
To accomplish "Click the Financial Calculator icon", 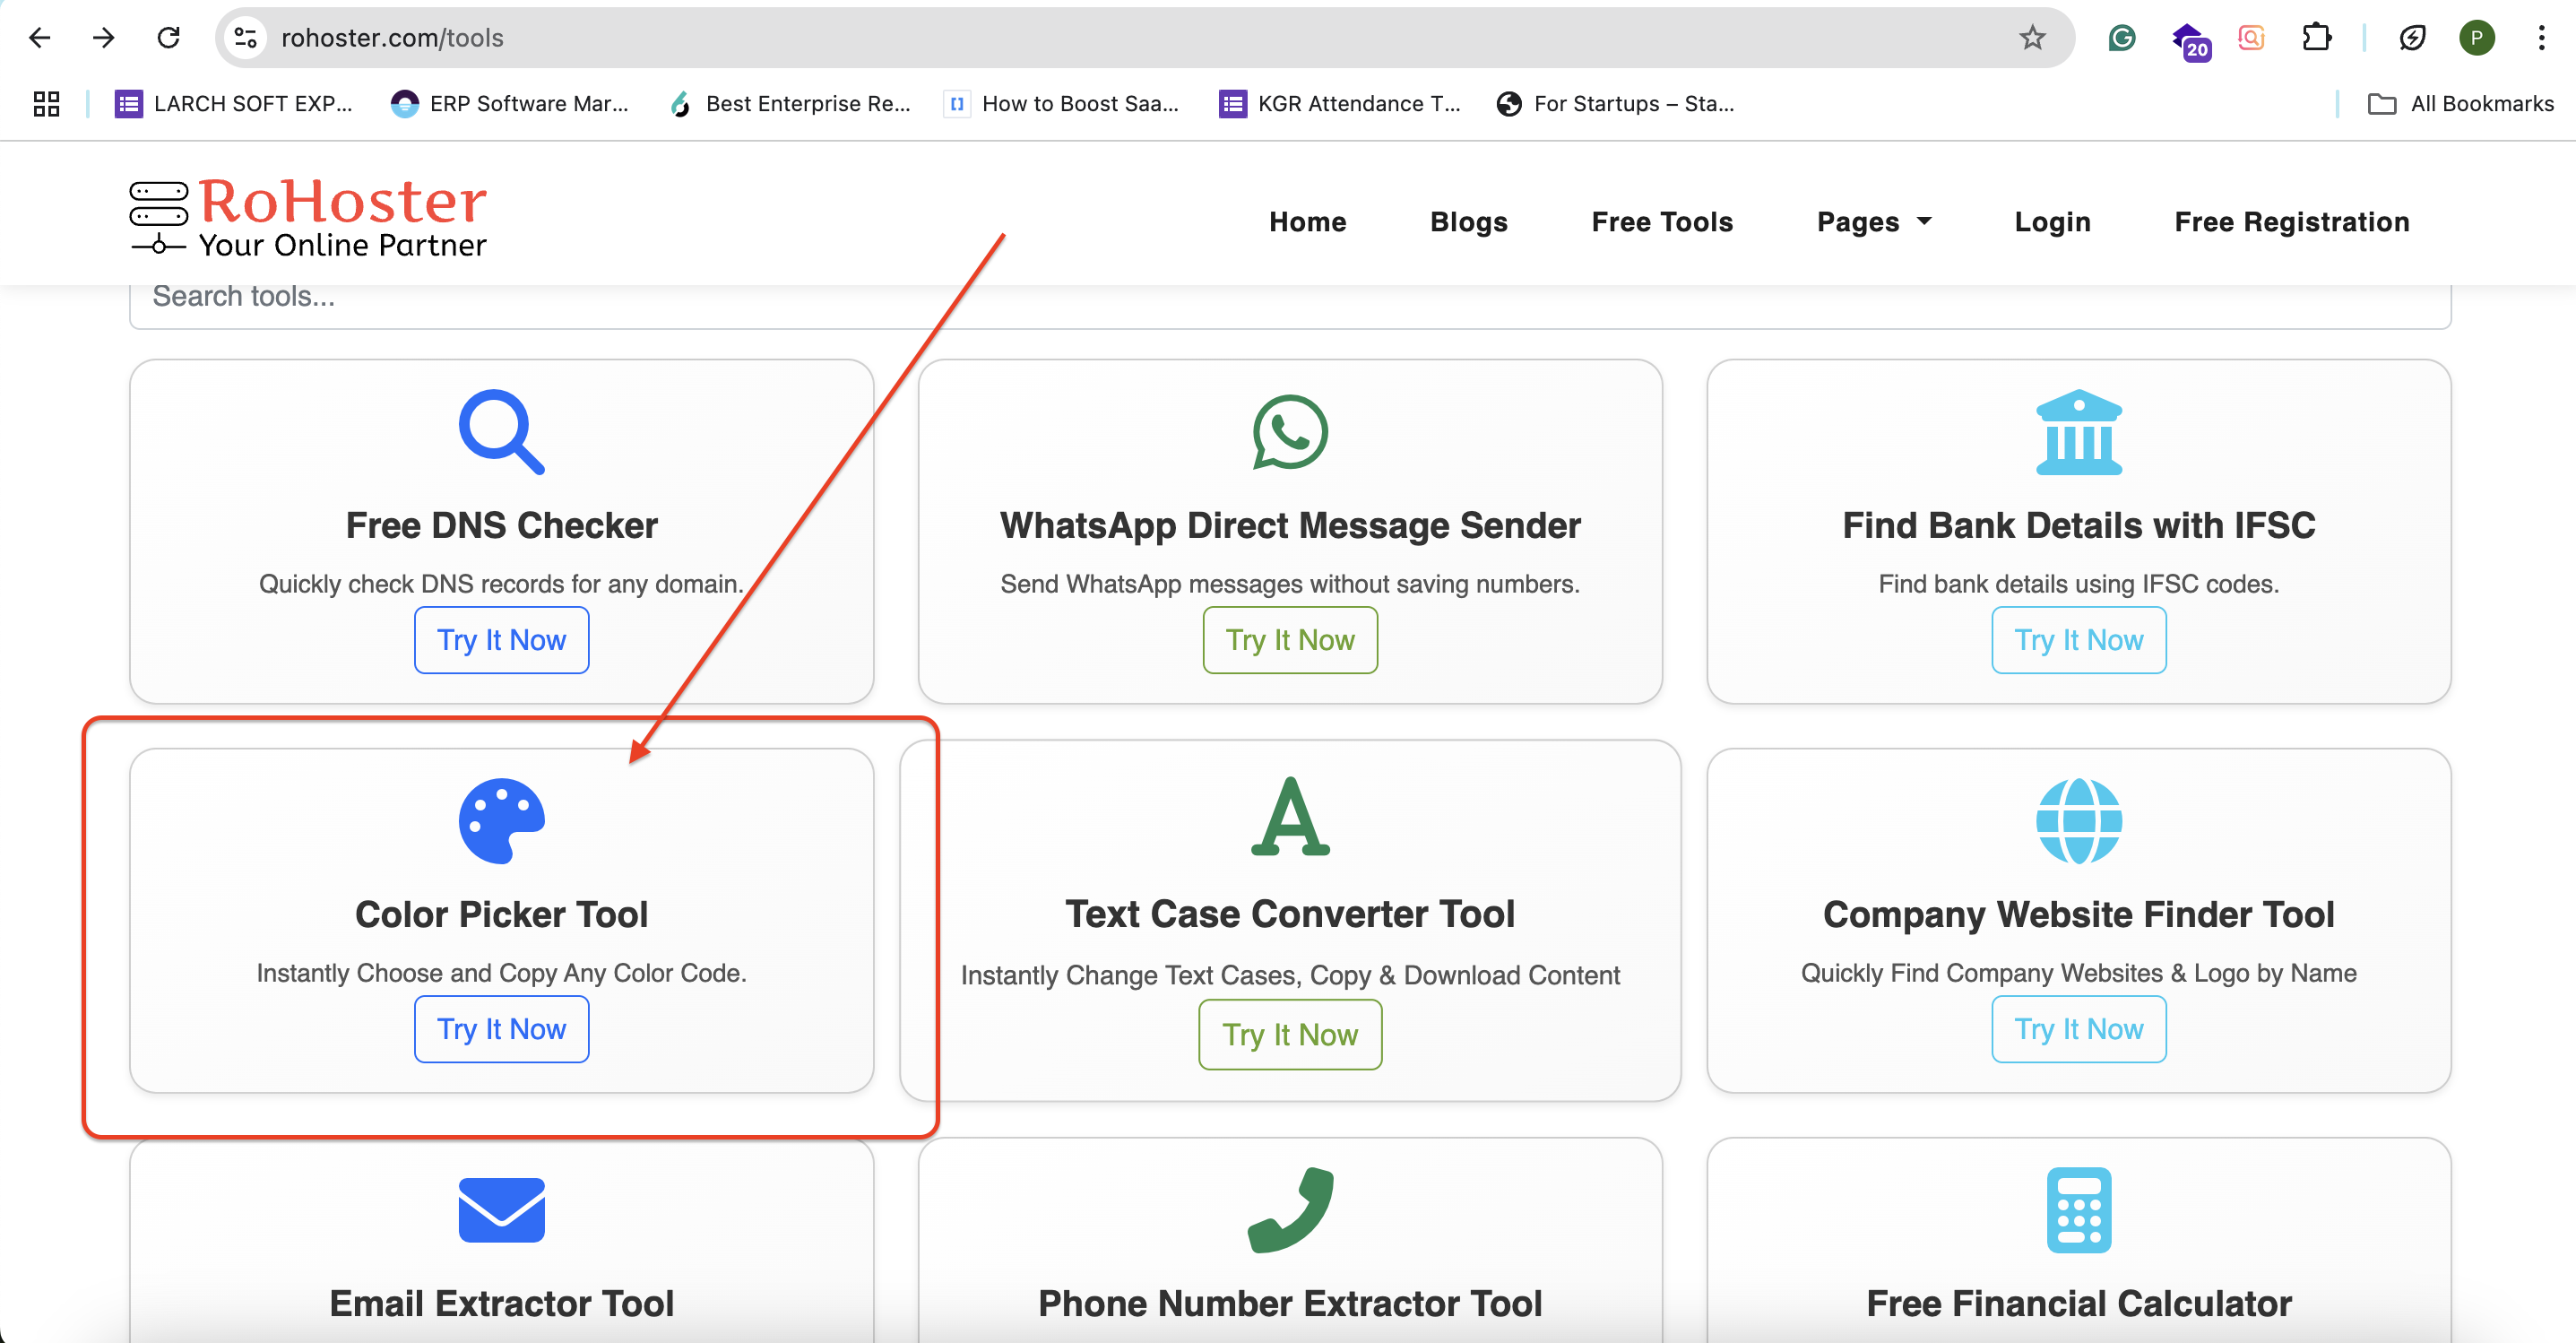I will (x=2078, y=1209).
